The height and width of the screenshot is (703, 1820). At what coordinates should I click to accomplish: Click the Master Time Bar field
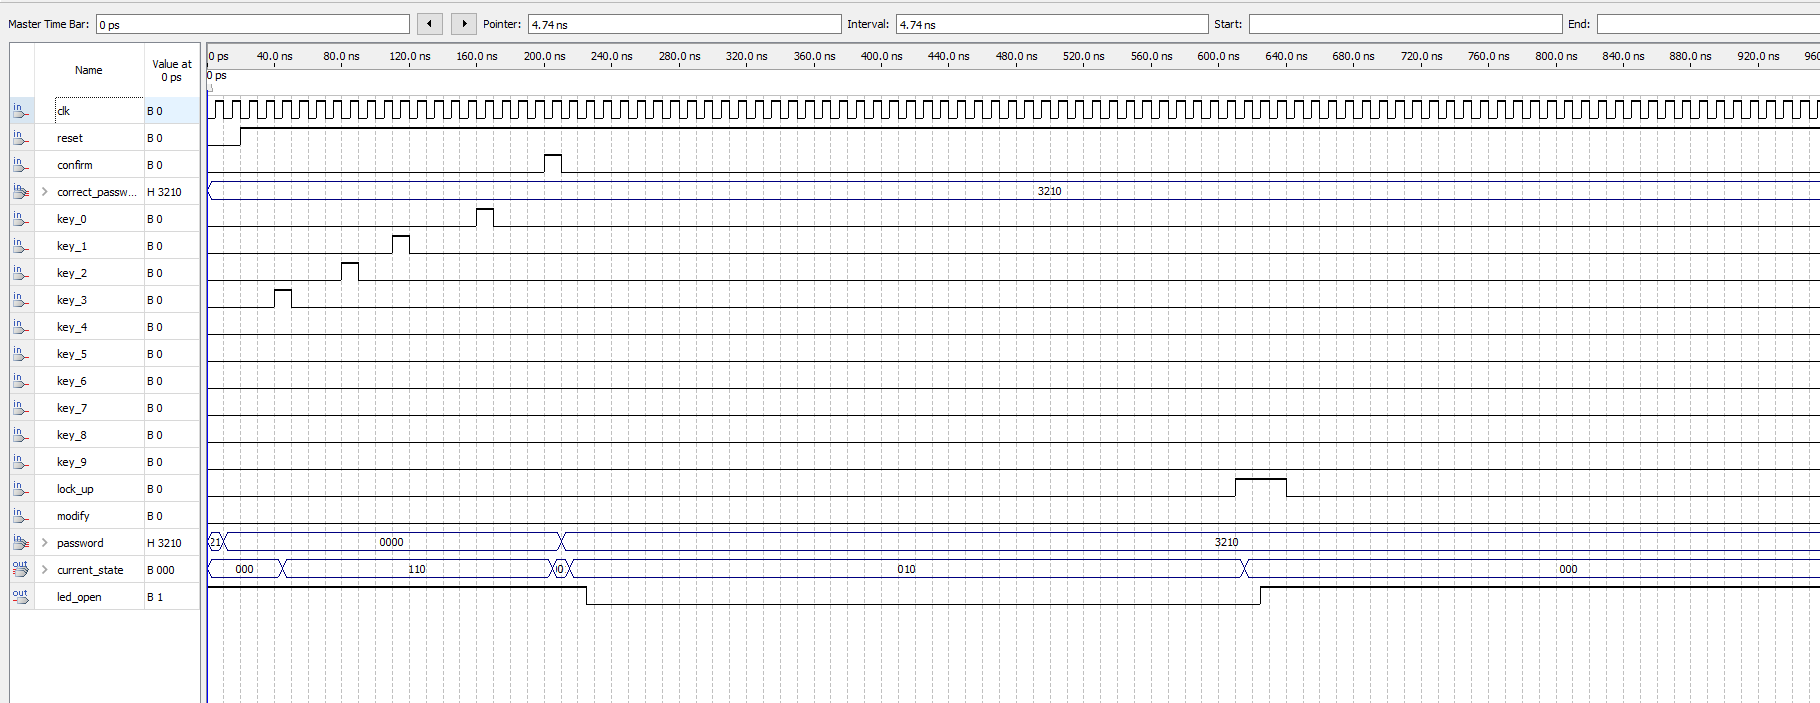[x=253, y=24]
